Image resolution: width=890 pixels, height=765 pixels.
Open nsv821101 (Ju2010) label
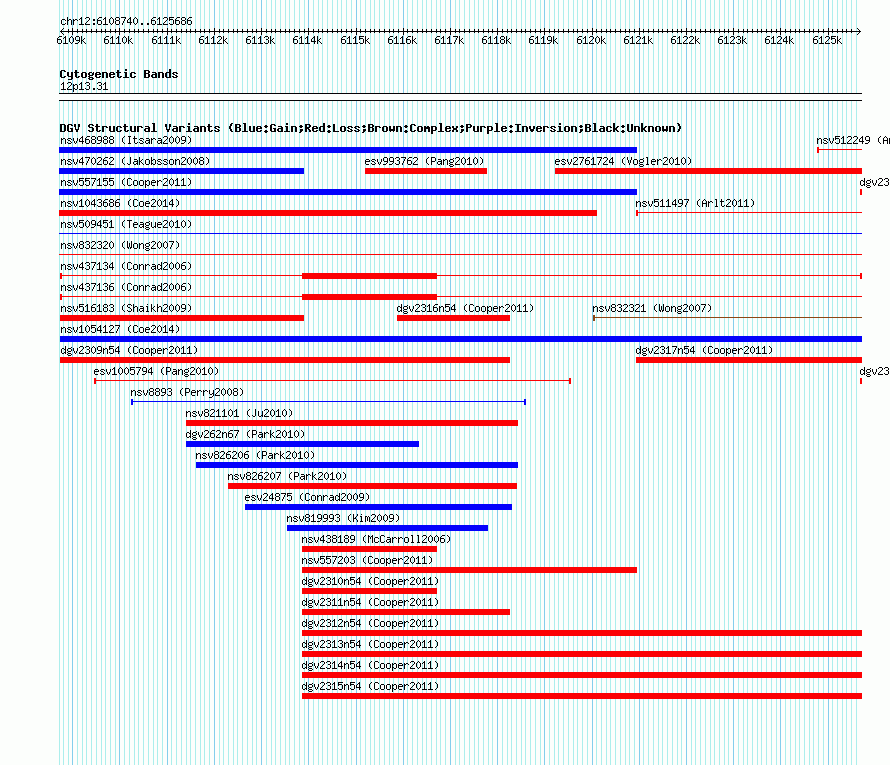(239, 413)
